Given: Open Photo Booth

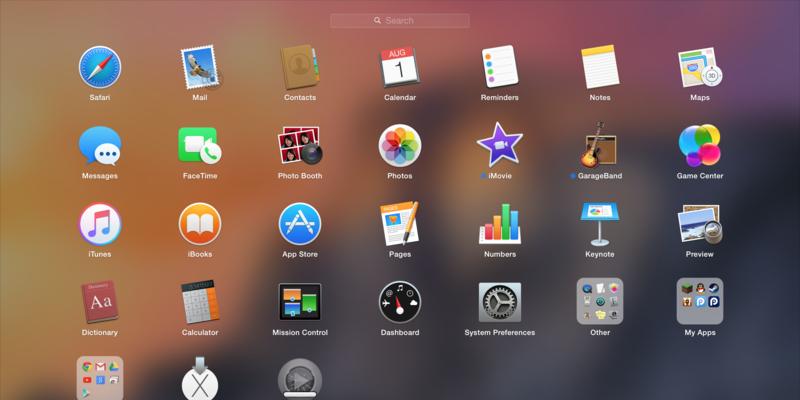Looking at the screenshot, I should [300, 145].
